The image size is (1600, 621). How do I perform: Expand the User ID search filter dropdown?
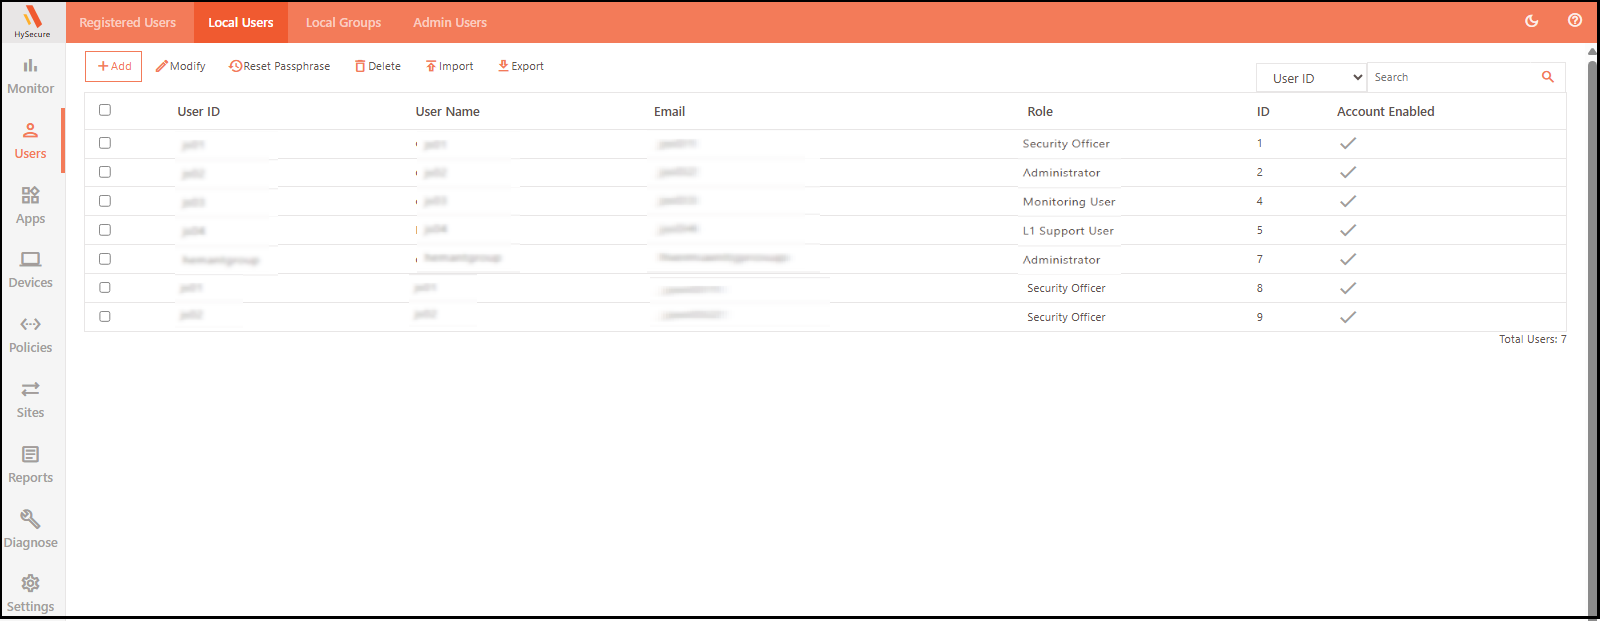[x=1311, y=78]
